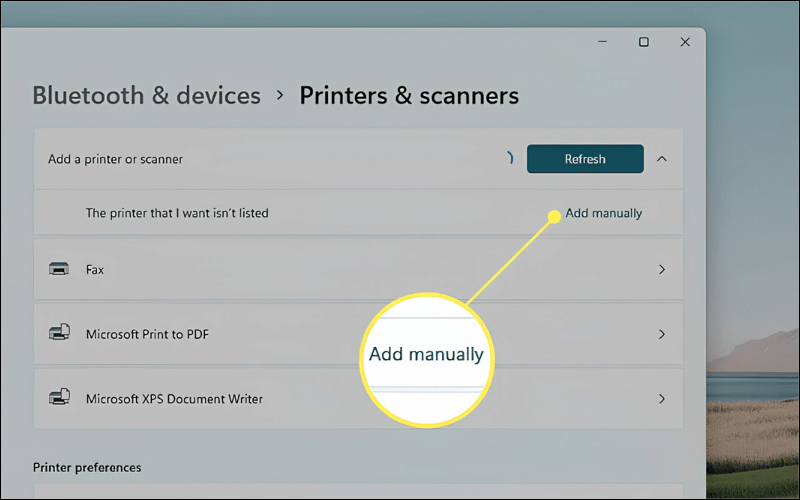Screen dimensions: 800x500
Task: Open the Microsoft Print to PDF row chevron
Action: click(x=662, y=334)
